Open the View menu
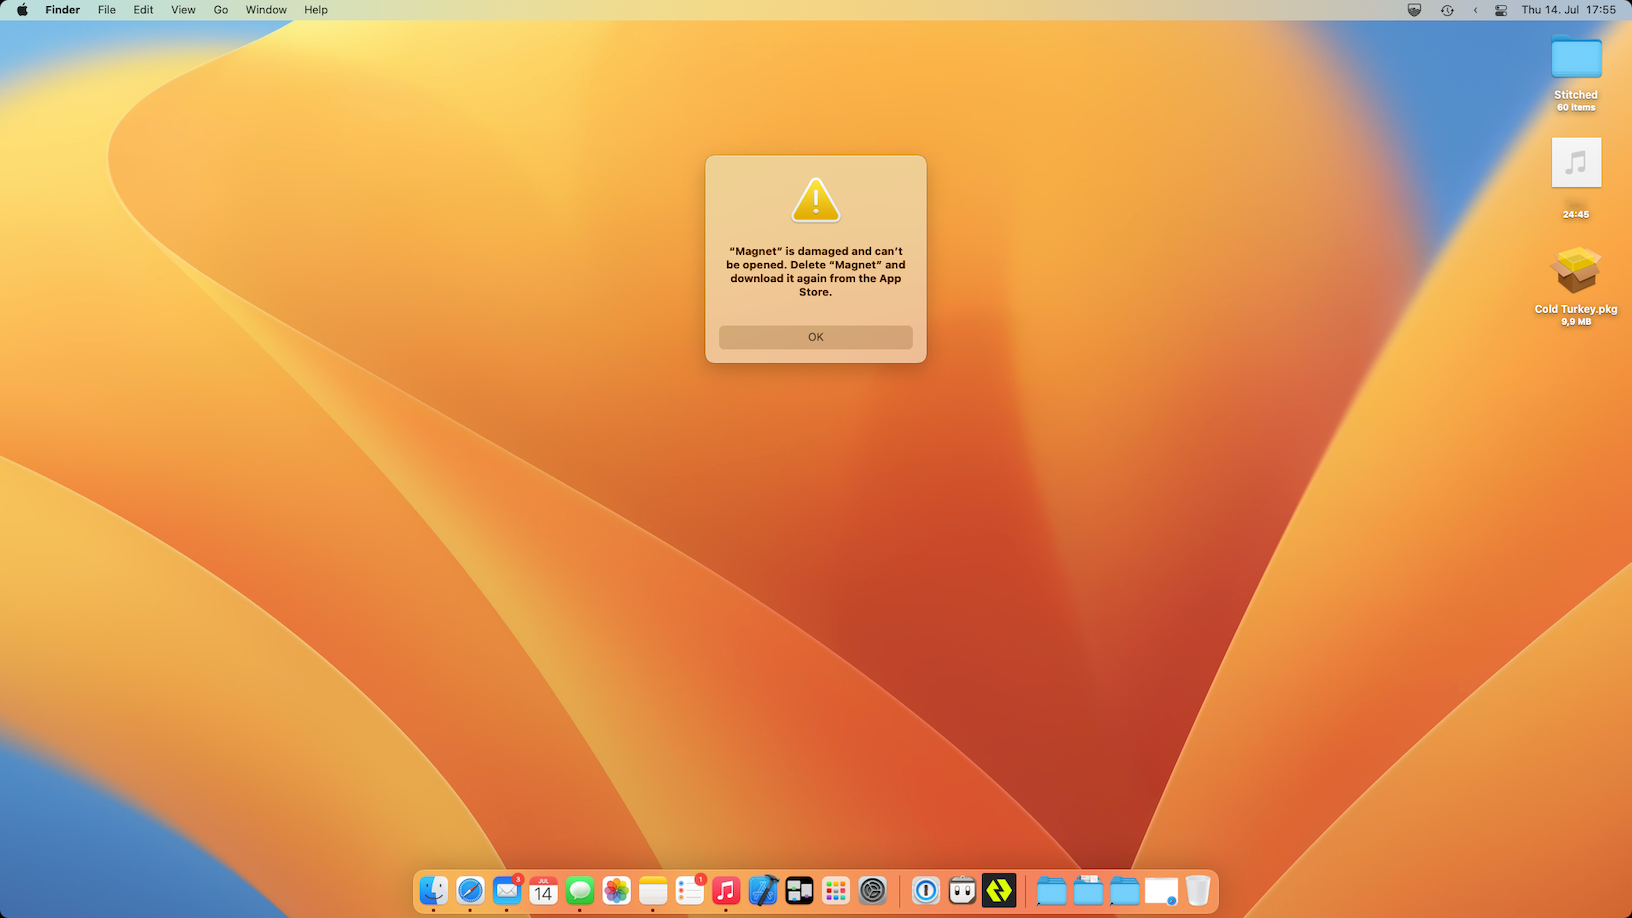1632x918 pixels. click(x=183, y=10)
